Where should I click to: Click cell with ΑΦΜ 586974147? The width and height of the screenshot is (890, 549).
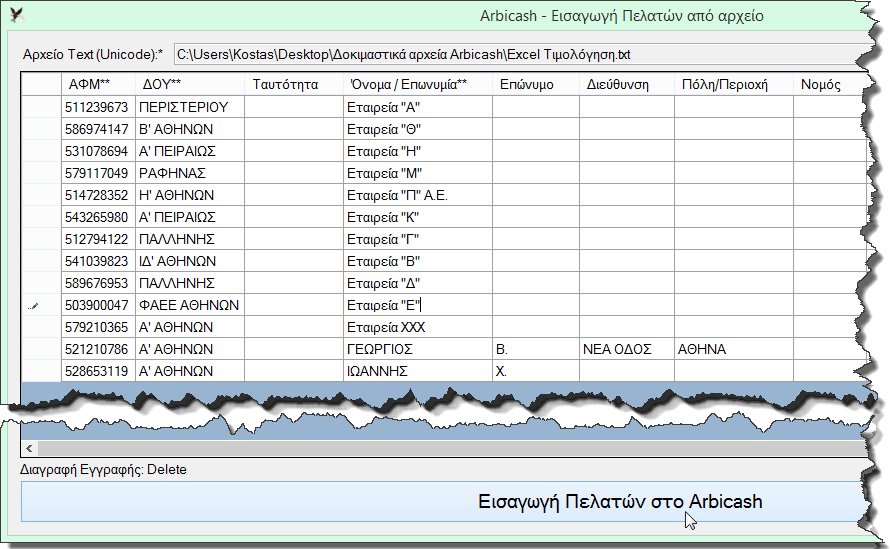pos(98,129)
